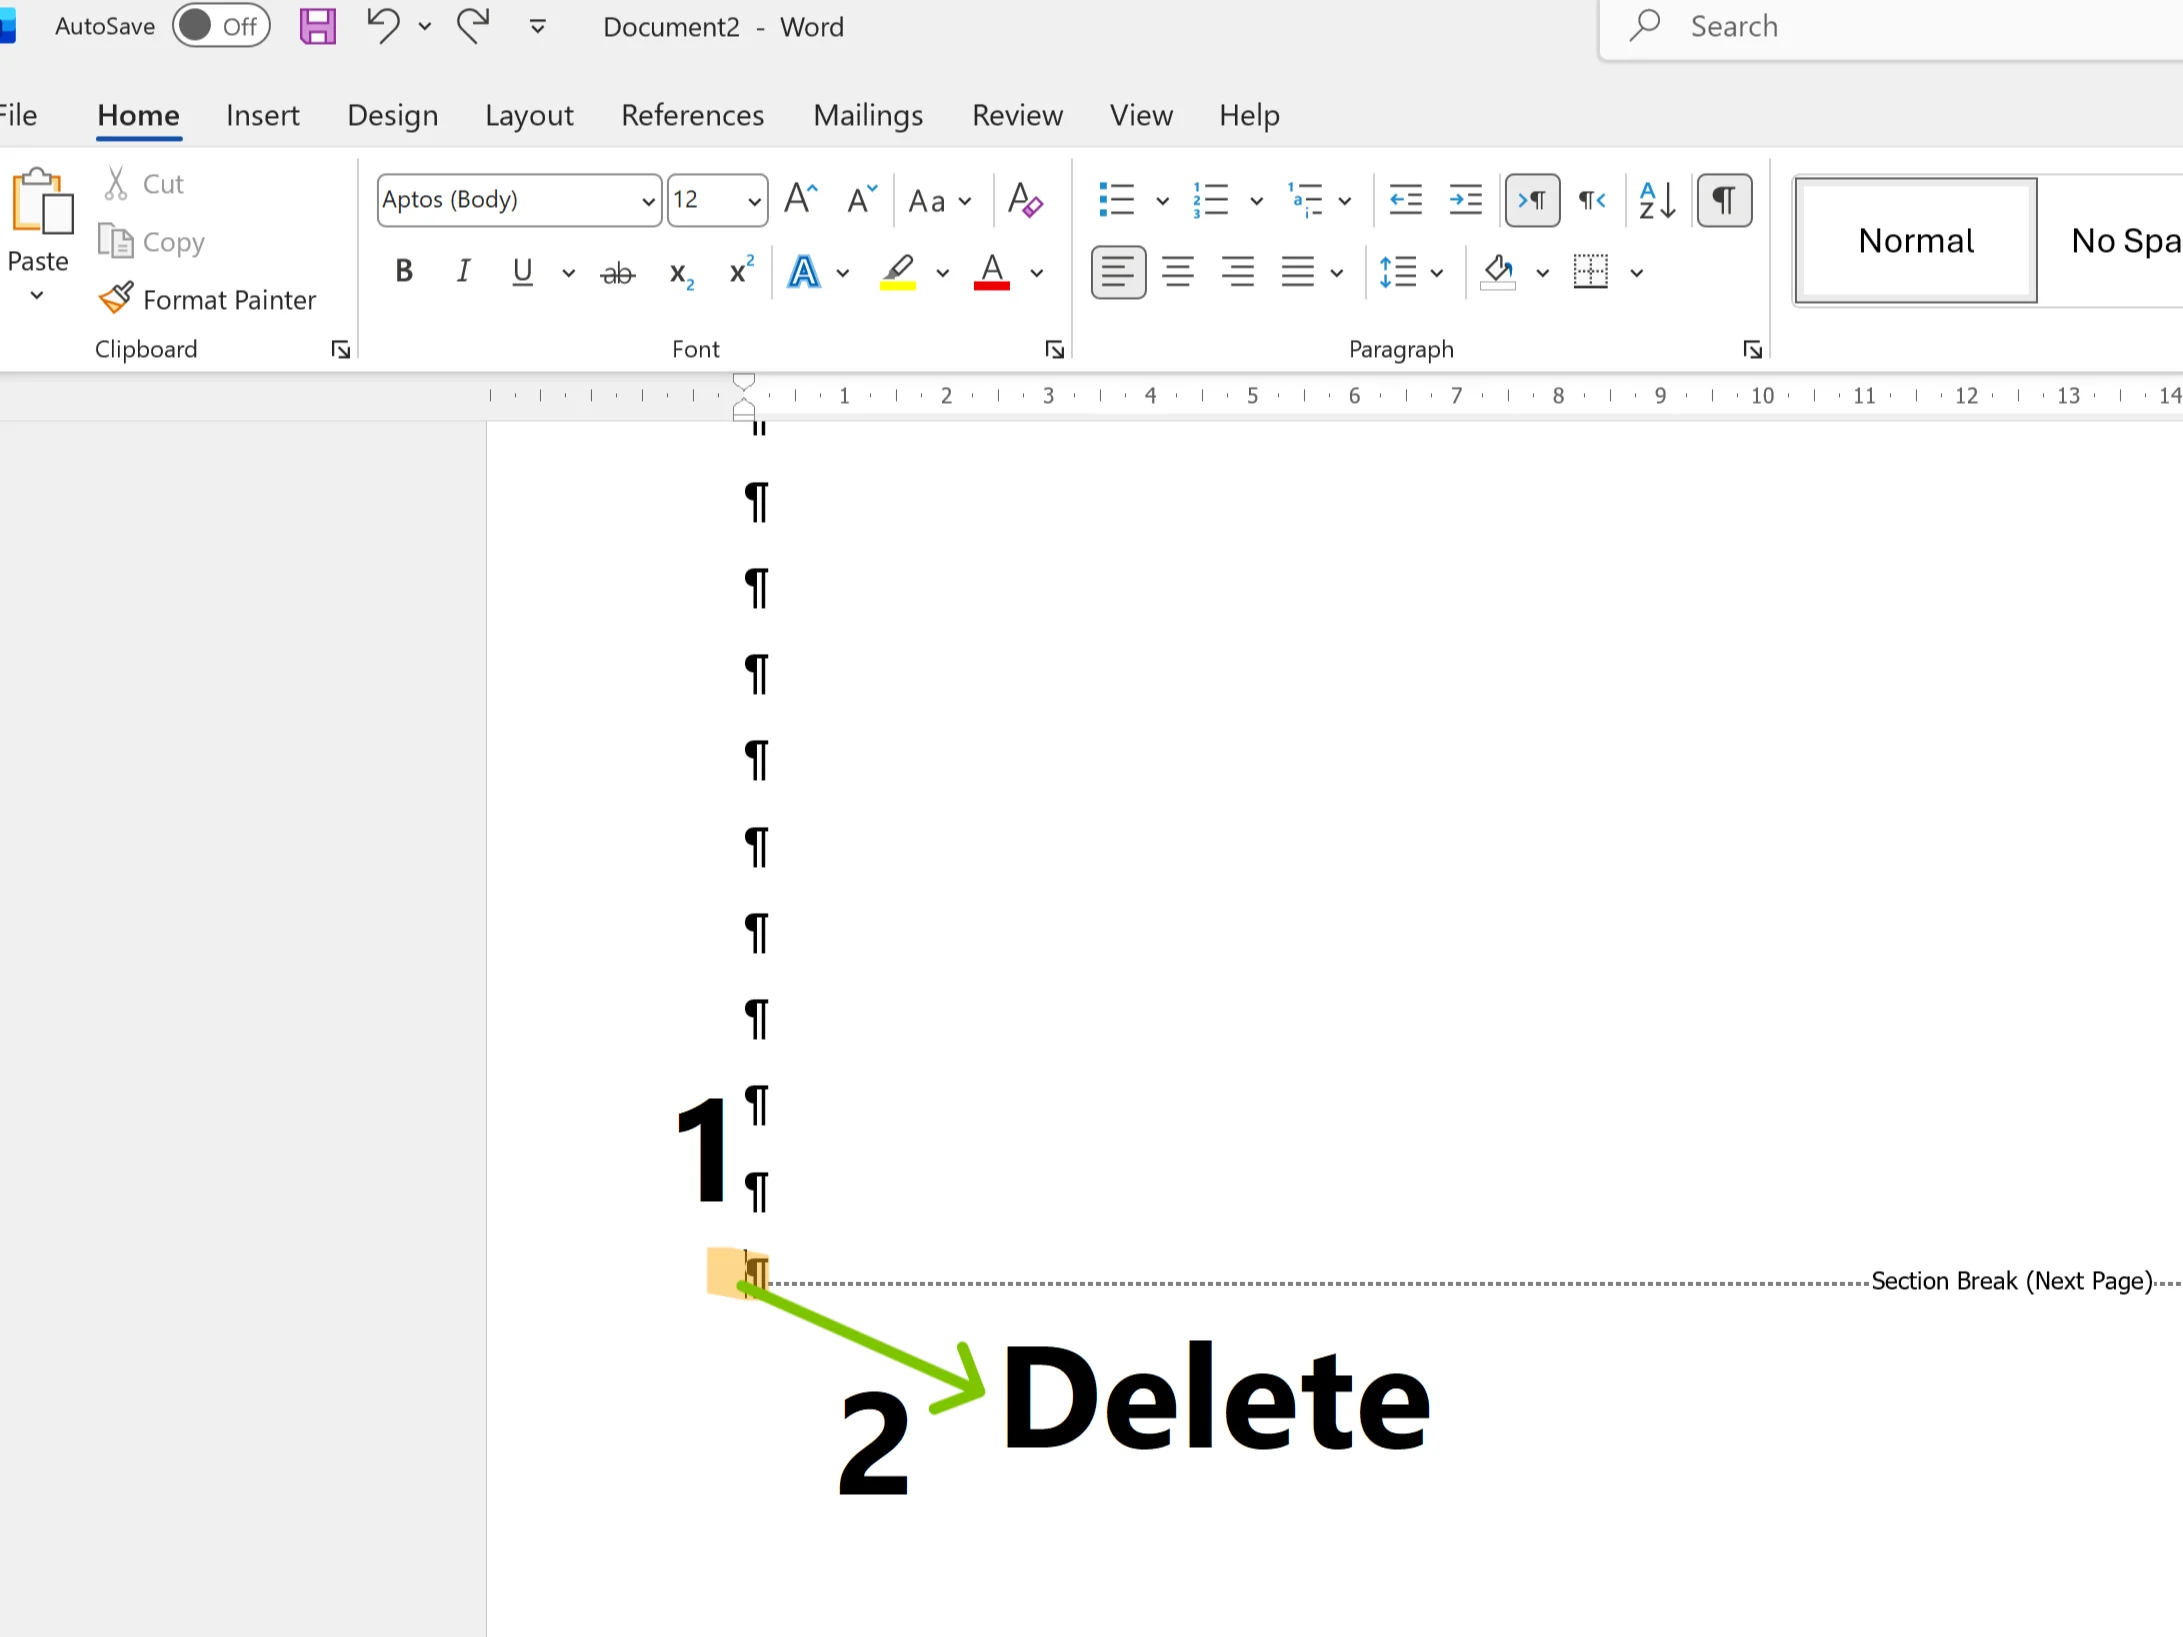The image size is (2183, 1637).
Task: Open the Customize Quick Access Toolbar dropdown
Action: coord(538,27)
